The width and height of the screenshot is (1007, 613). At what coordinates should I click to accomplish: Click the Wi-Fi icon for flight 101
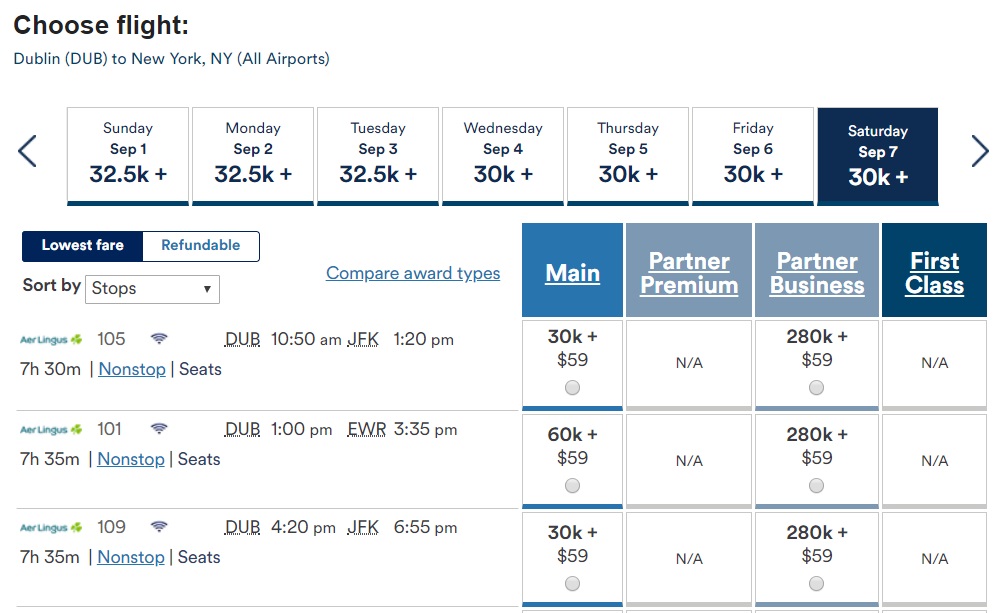(158, 429)
